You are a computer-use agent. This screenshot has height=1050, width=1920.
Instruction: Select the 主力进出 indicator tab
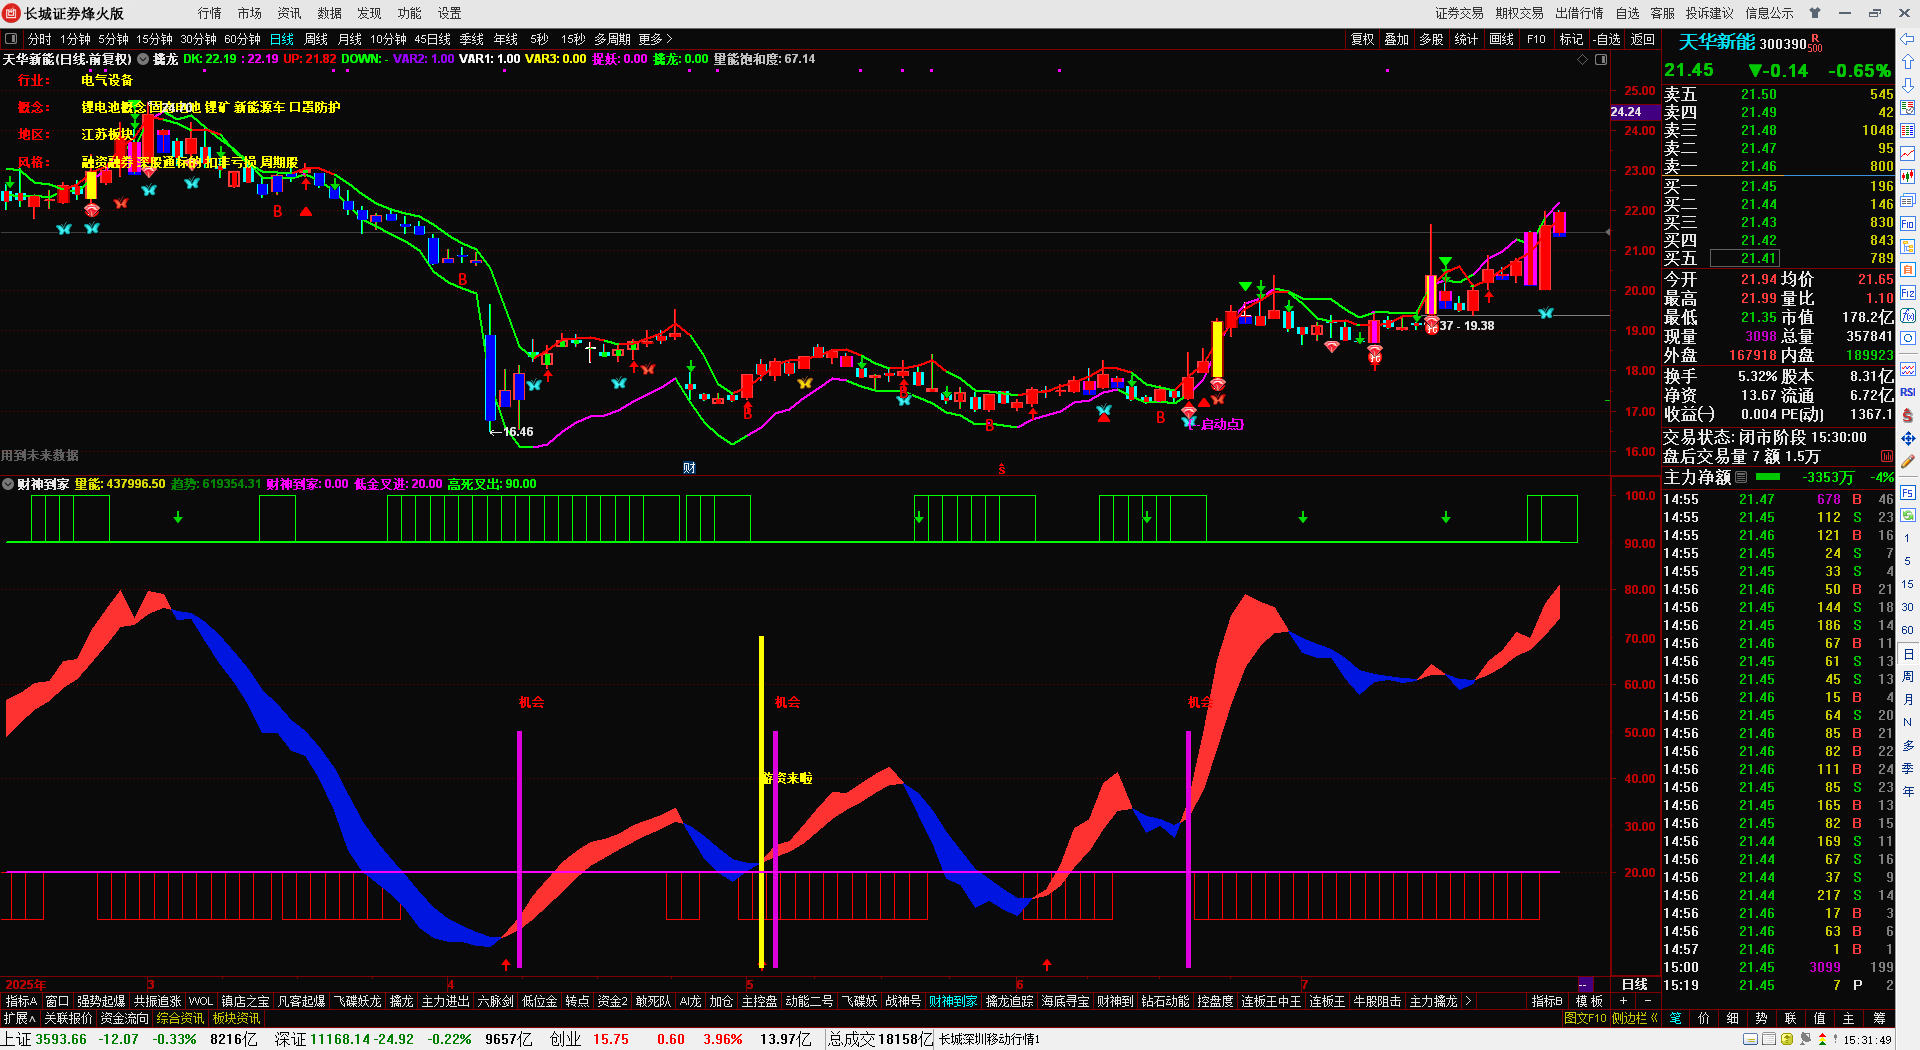point(445,1001)
